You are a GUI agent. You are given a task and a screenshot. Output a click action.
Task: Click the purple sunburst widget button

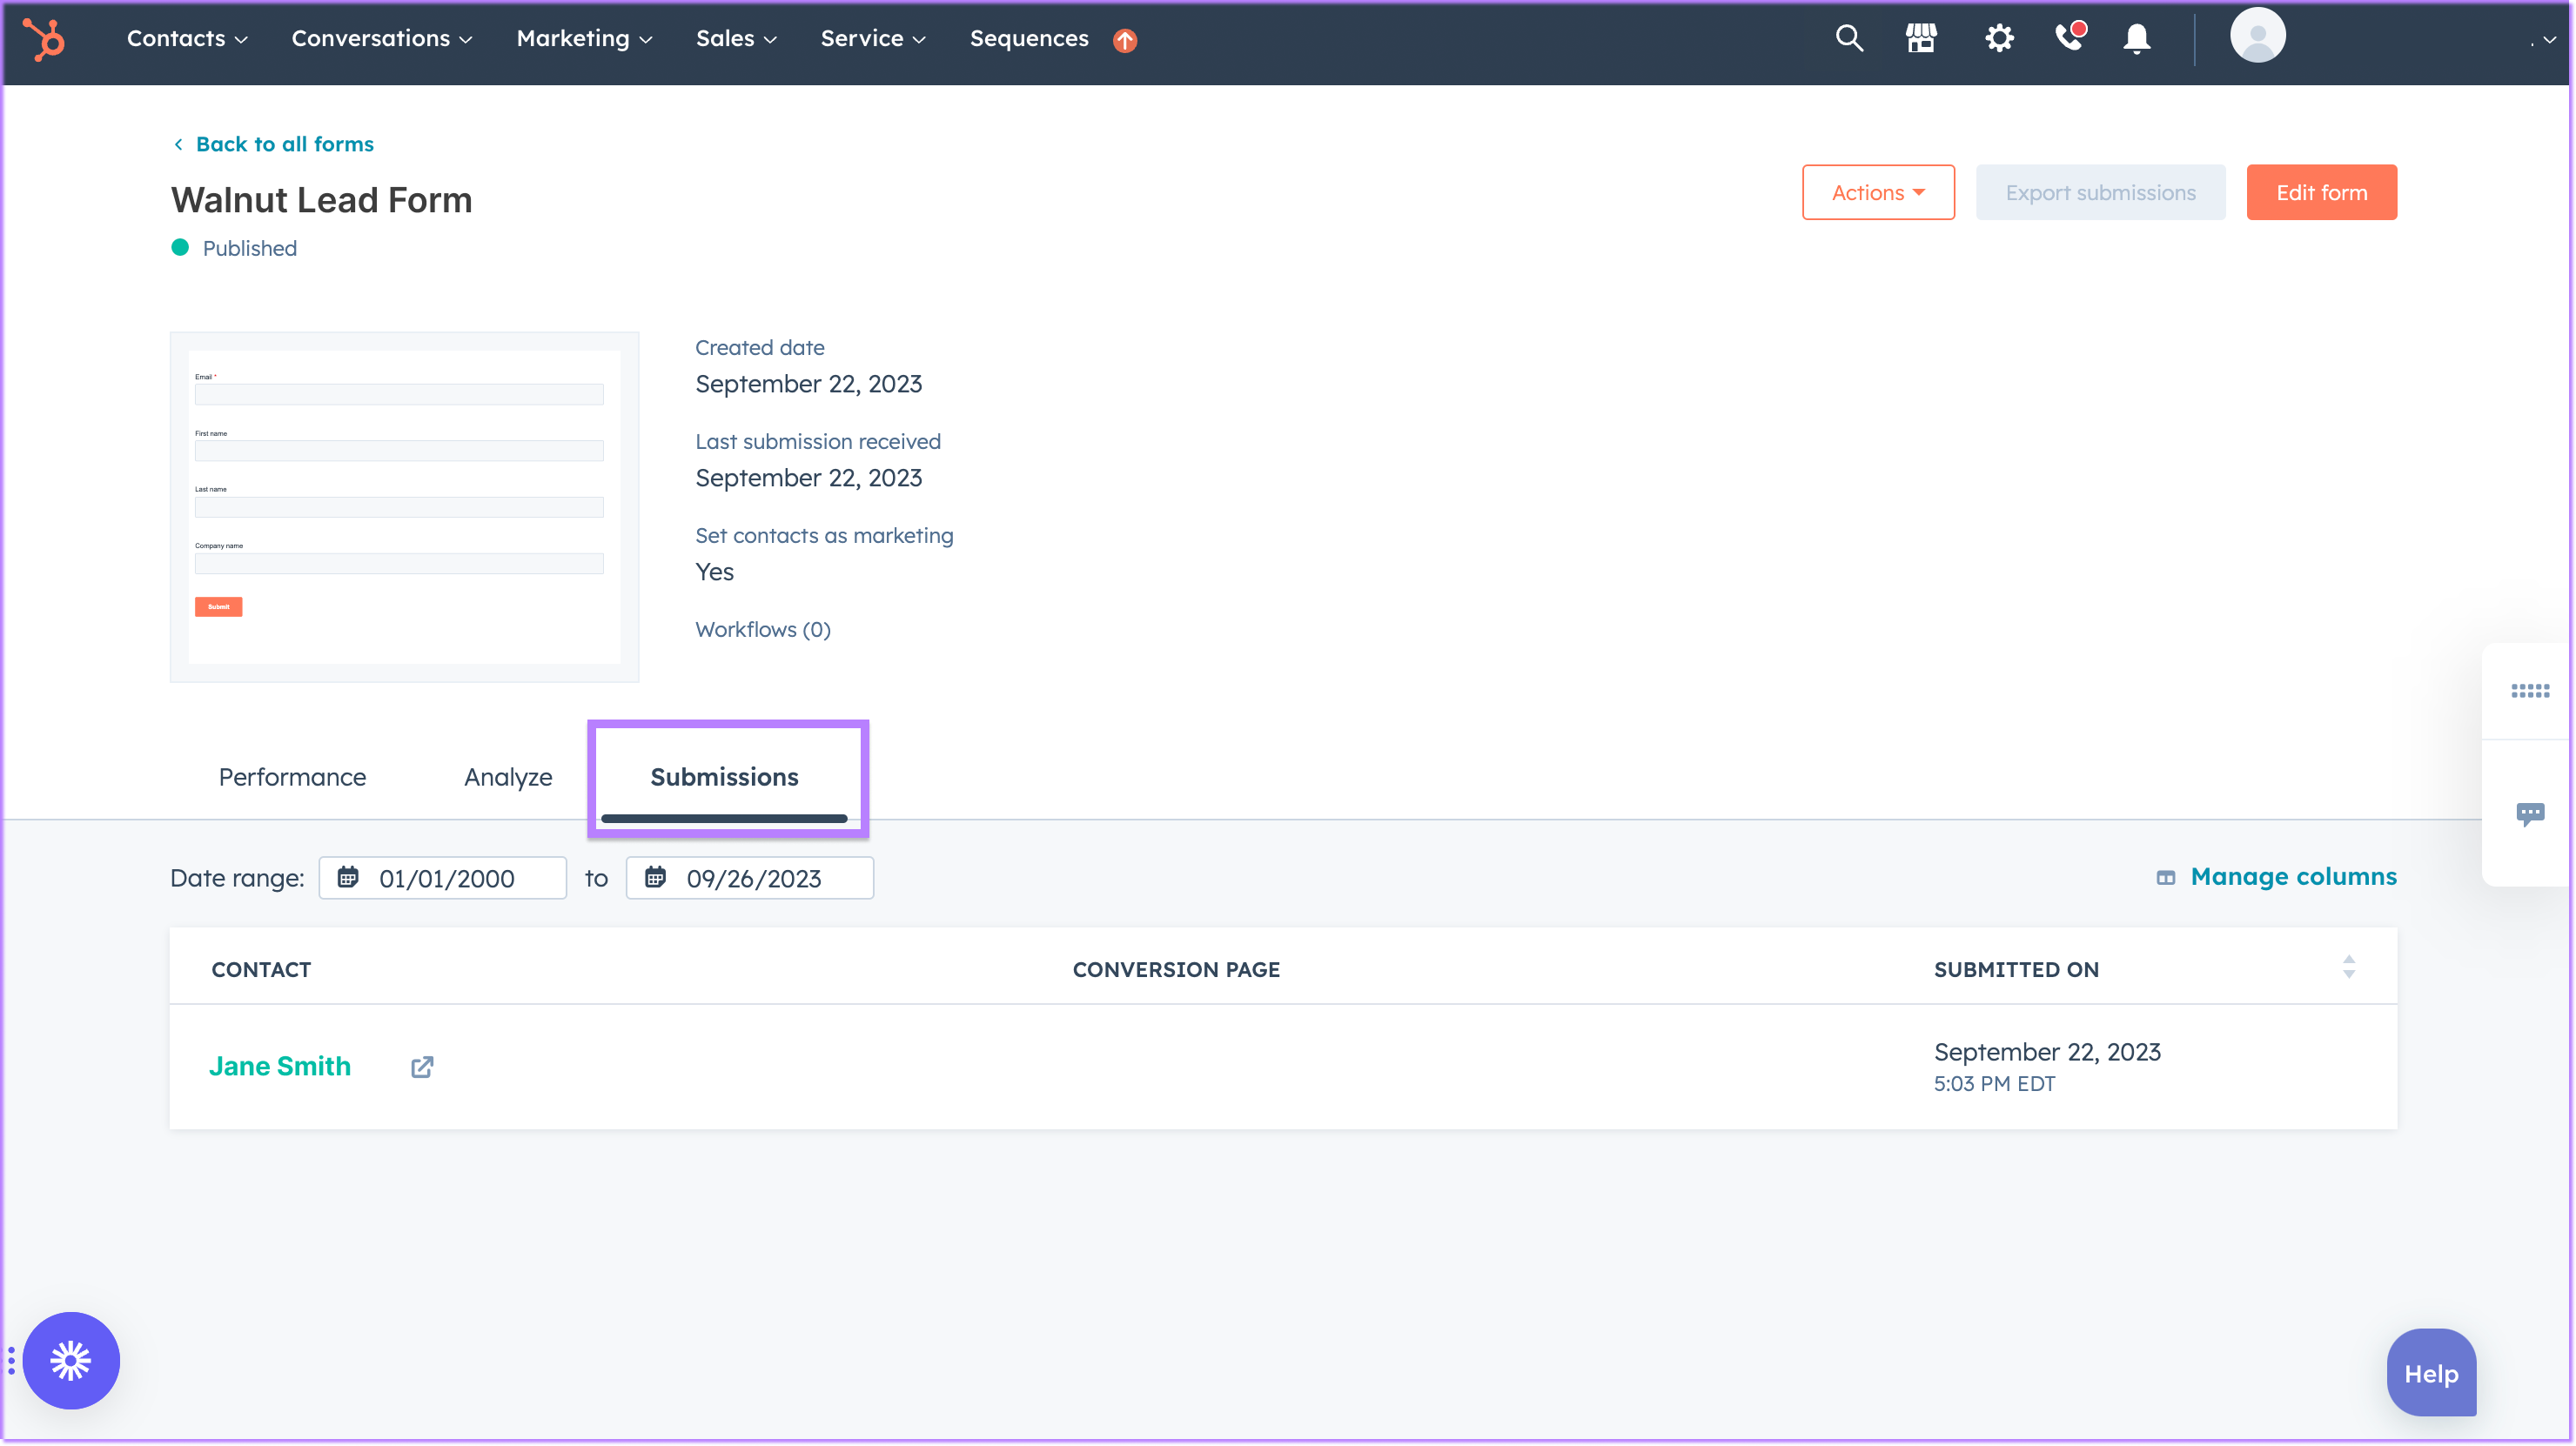(71, 1360)
